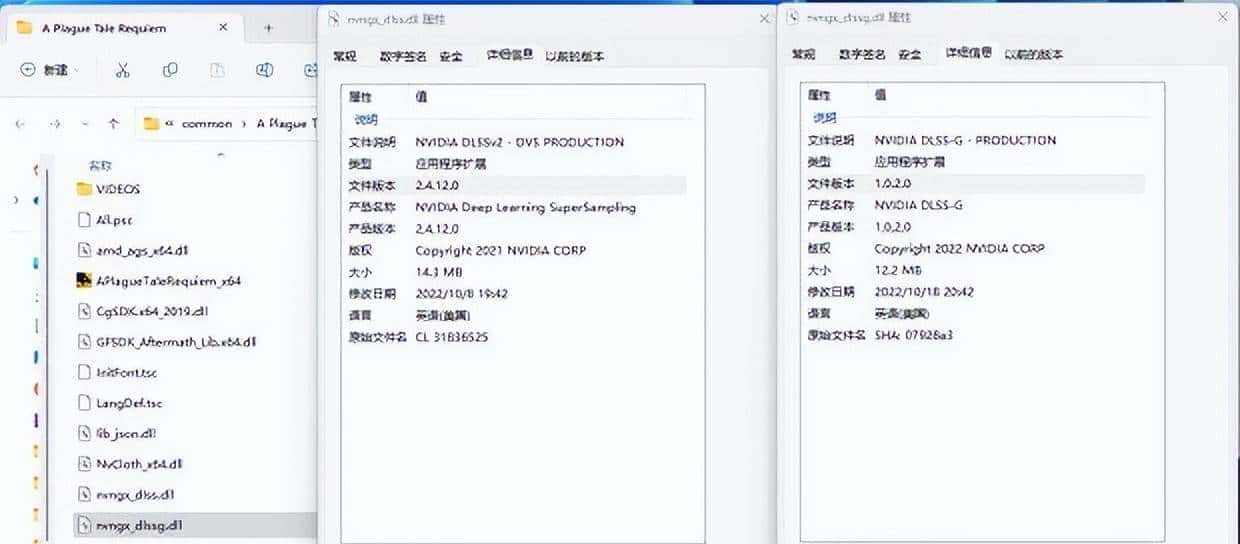Open Security (安全) tab in nvngx_dlss.dll properties

point(452,56)
